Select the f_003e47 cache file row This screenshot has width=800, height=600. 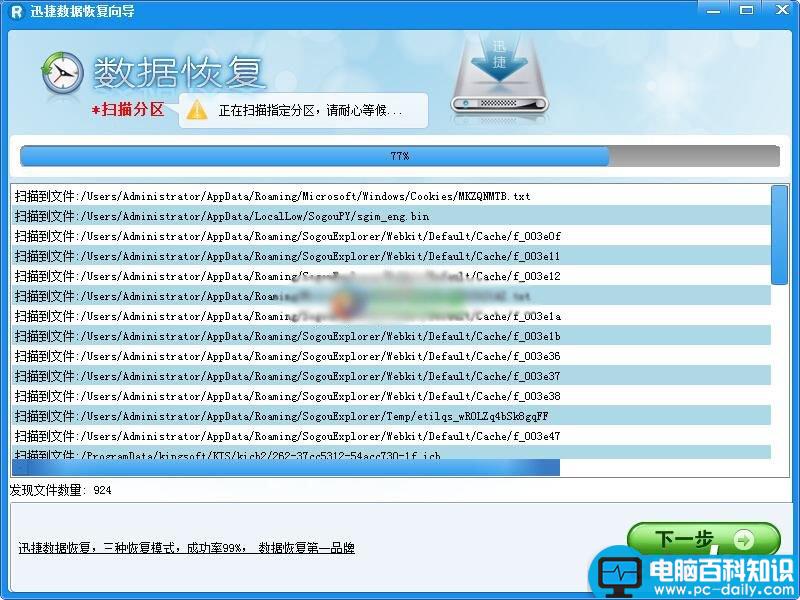click(x=391, y=436)
